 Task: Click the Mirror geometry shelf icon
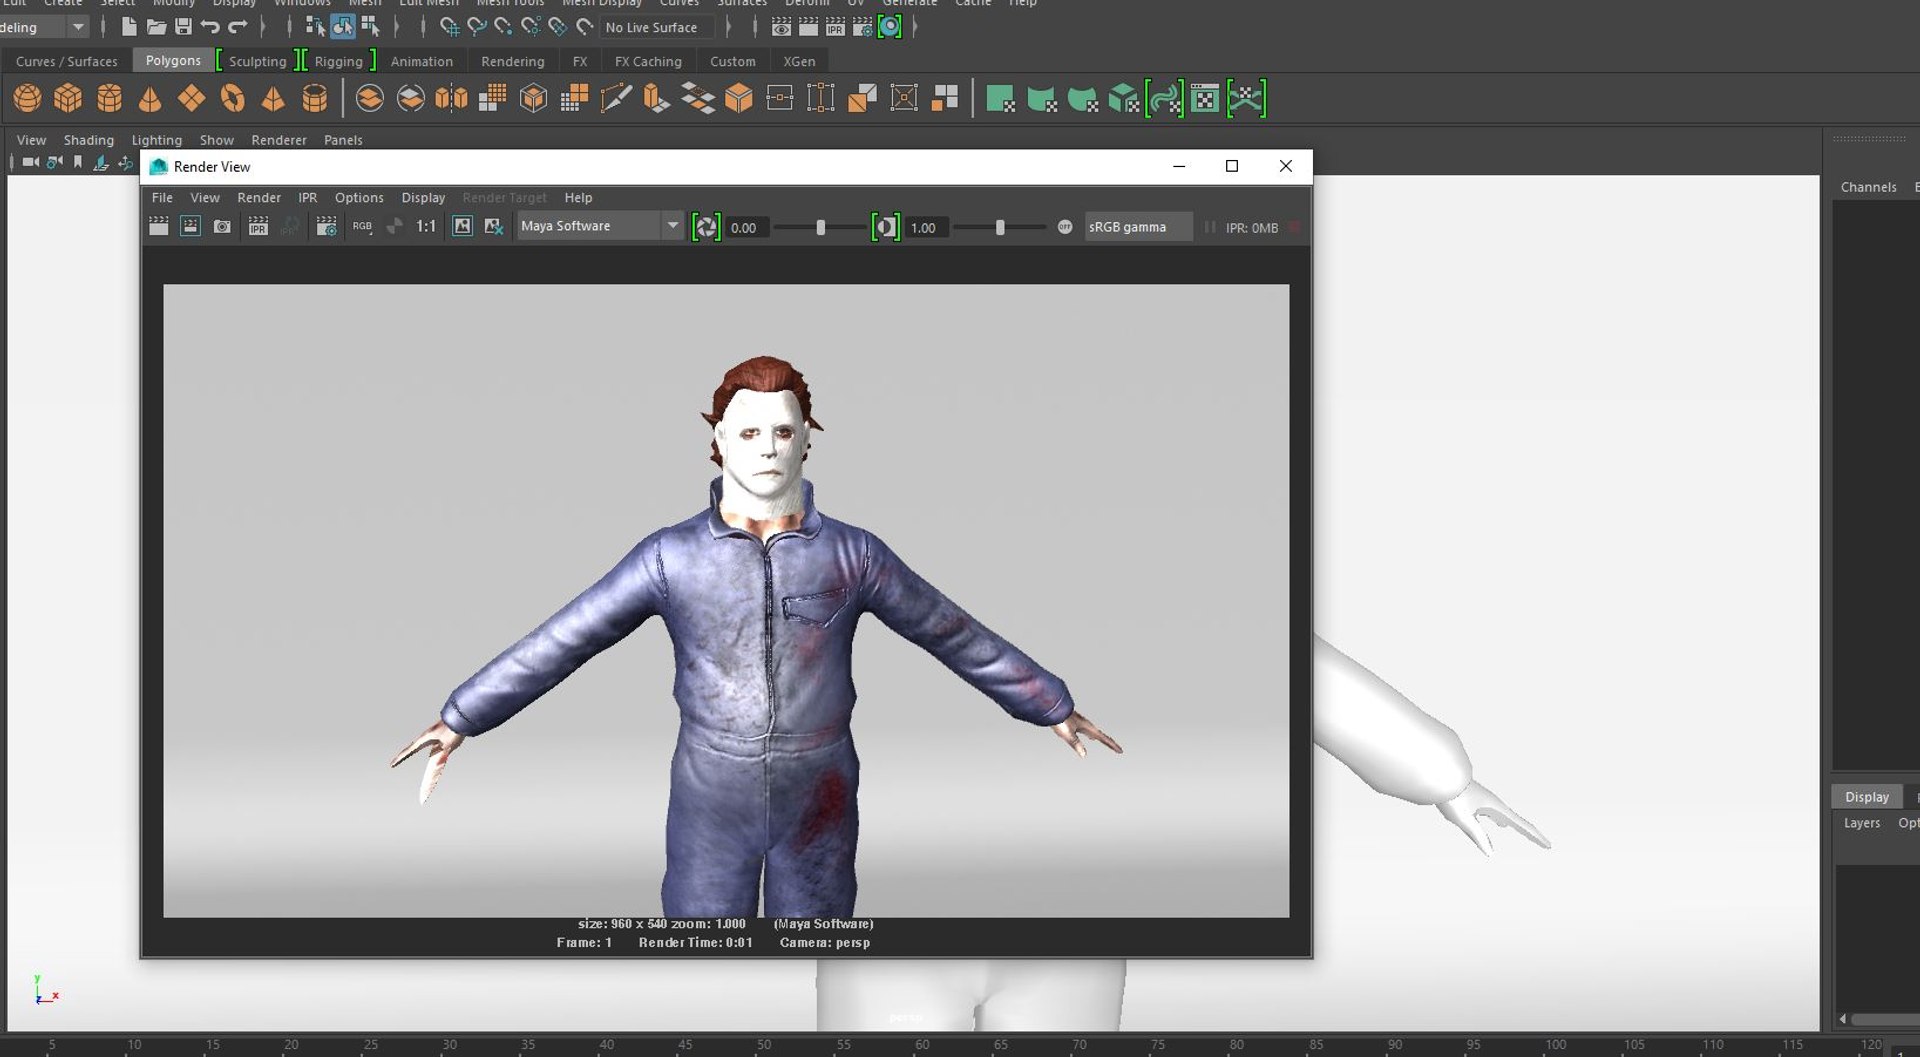click(x=452, y=98)
